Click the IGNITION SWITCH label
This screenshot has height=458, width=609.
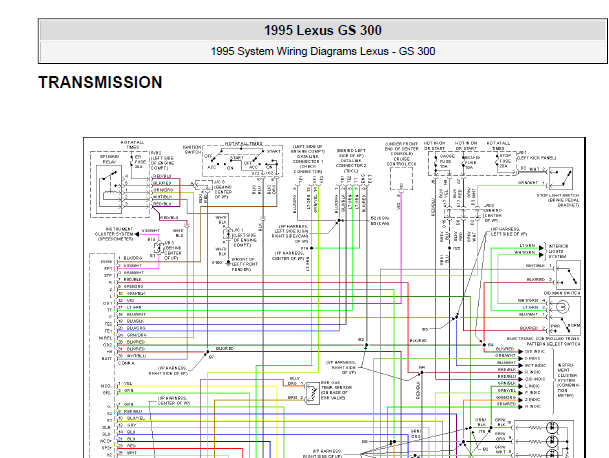point(192,150)
